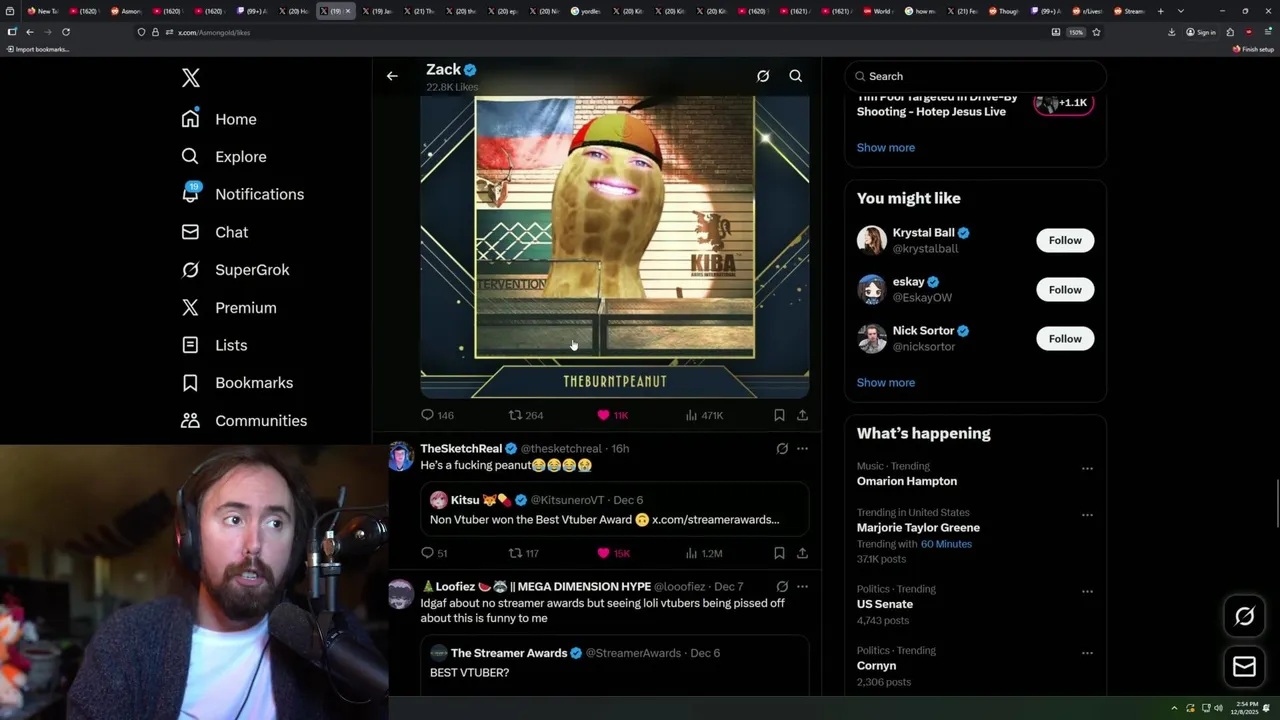
Task: Open more options for Marjorie Taylor Greene trend
Action: (x=1087, y=515)
